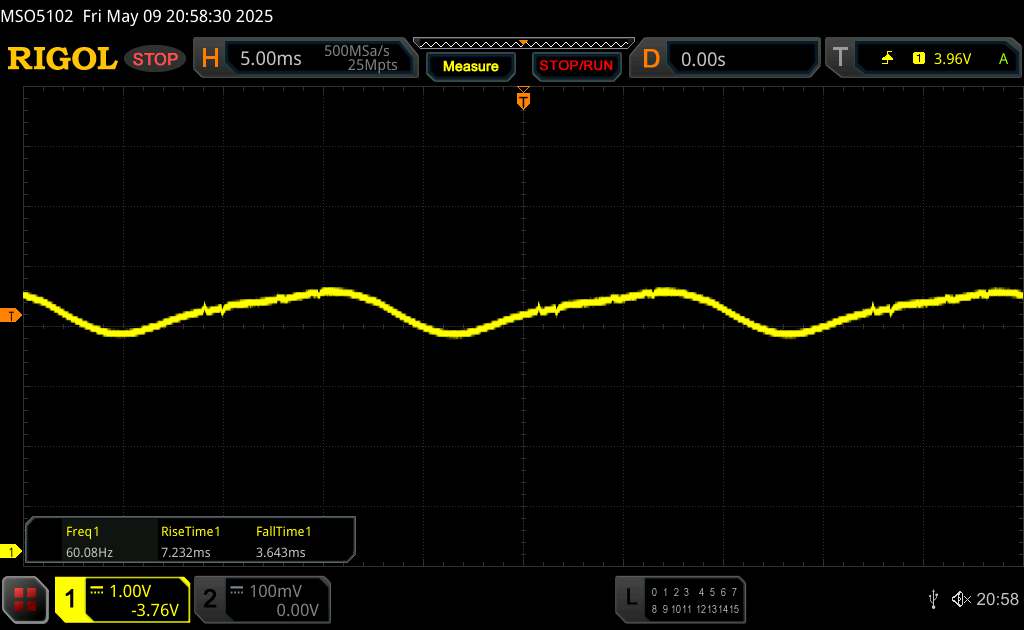Viewport: 1024px width, 630px height.
Task: Adjust the 0.00s delay value
Action: coord(703,59)
